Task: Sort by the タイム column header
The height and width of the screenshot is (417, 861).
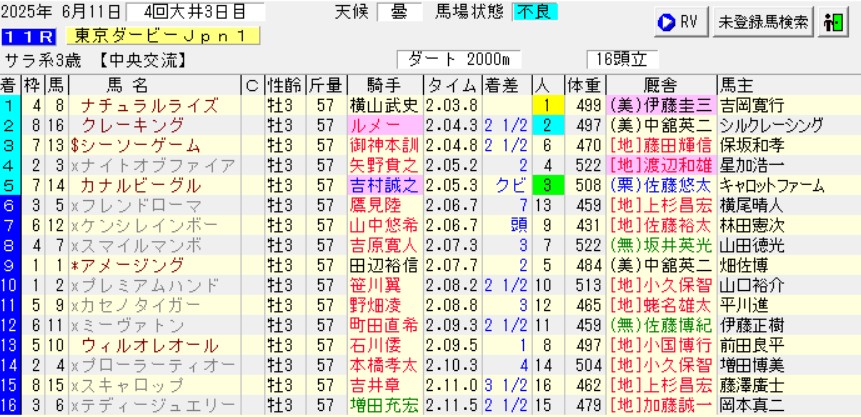Action: tap(452, 84)
